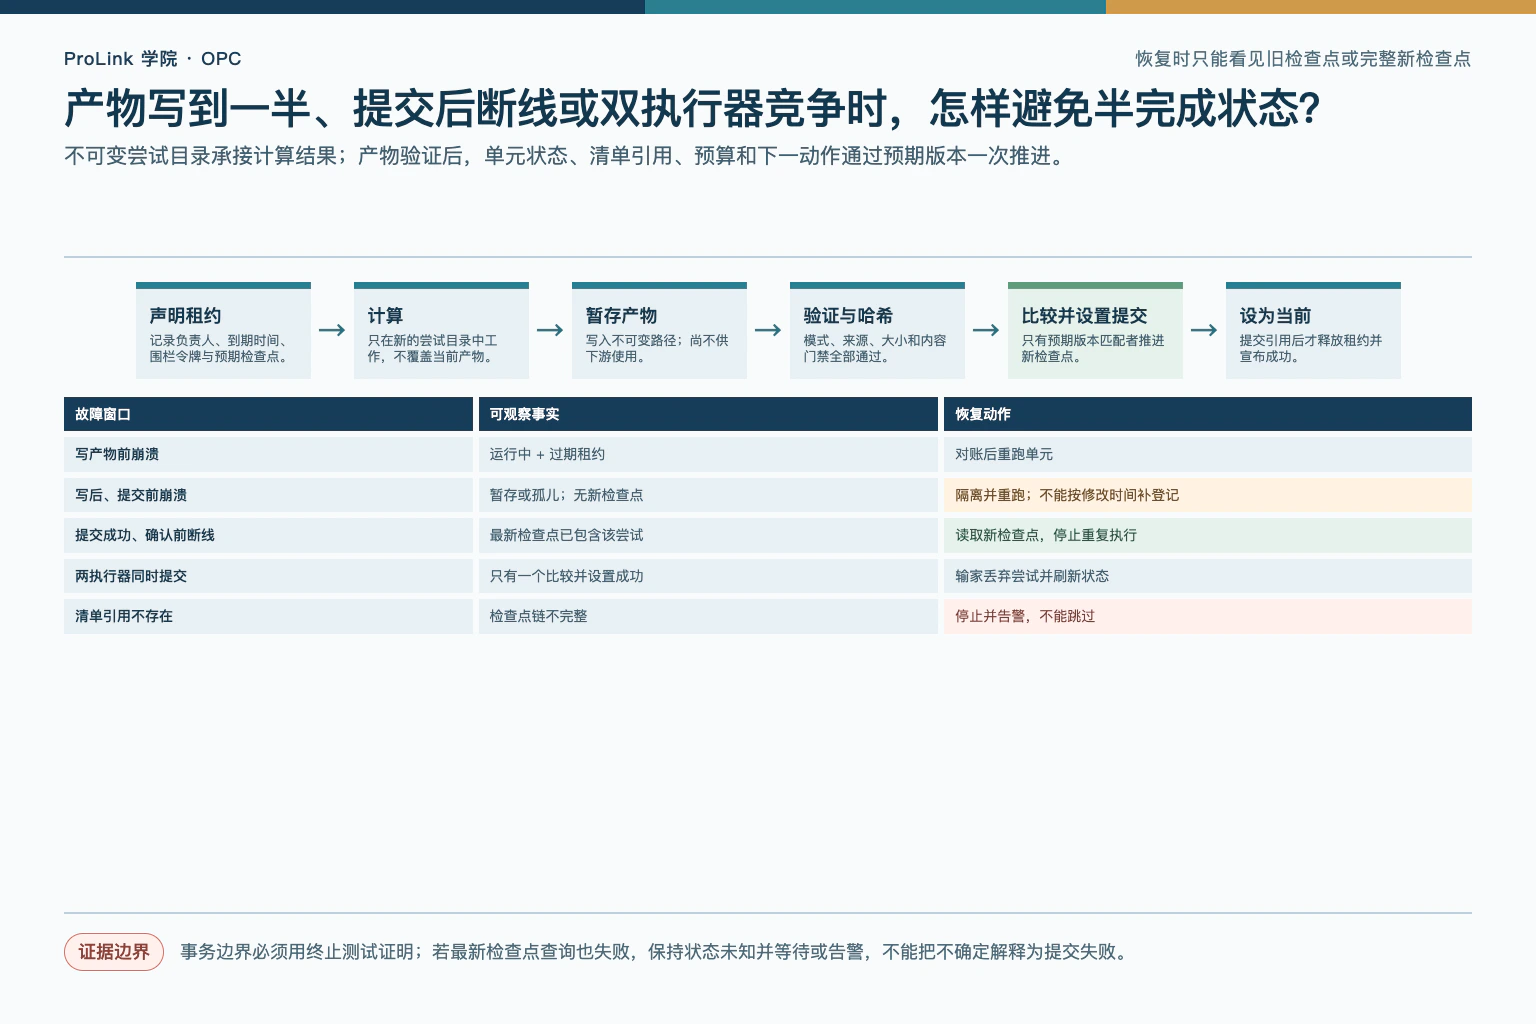Click the 对账后重跑单元 cell
Screen dimensions: 1536x1024
pos(1208,454)
